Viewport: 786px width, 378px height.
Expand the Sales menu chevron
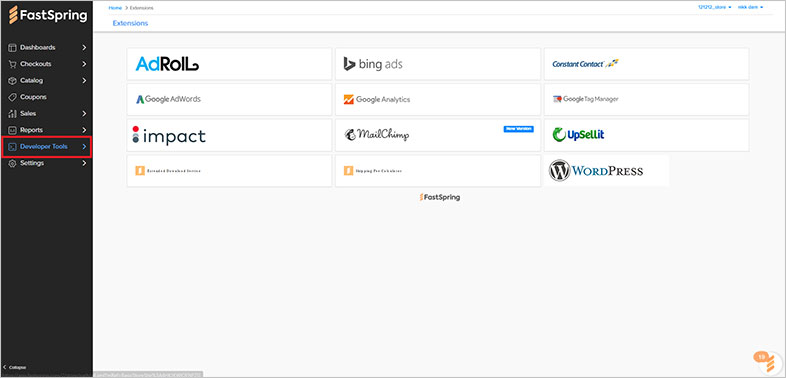pyautogui.click(x=84, y=114)
